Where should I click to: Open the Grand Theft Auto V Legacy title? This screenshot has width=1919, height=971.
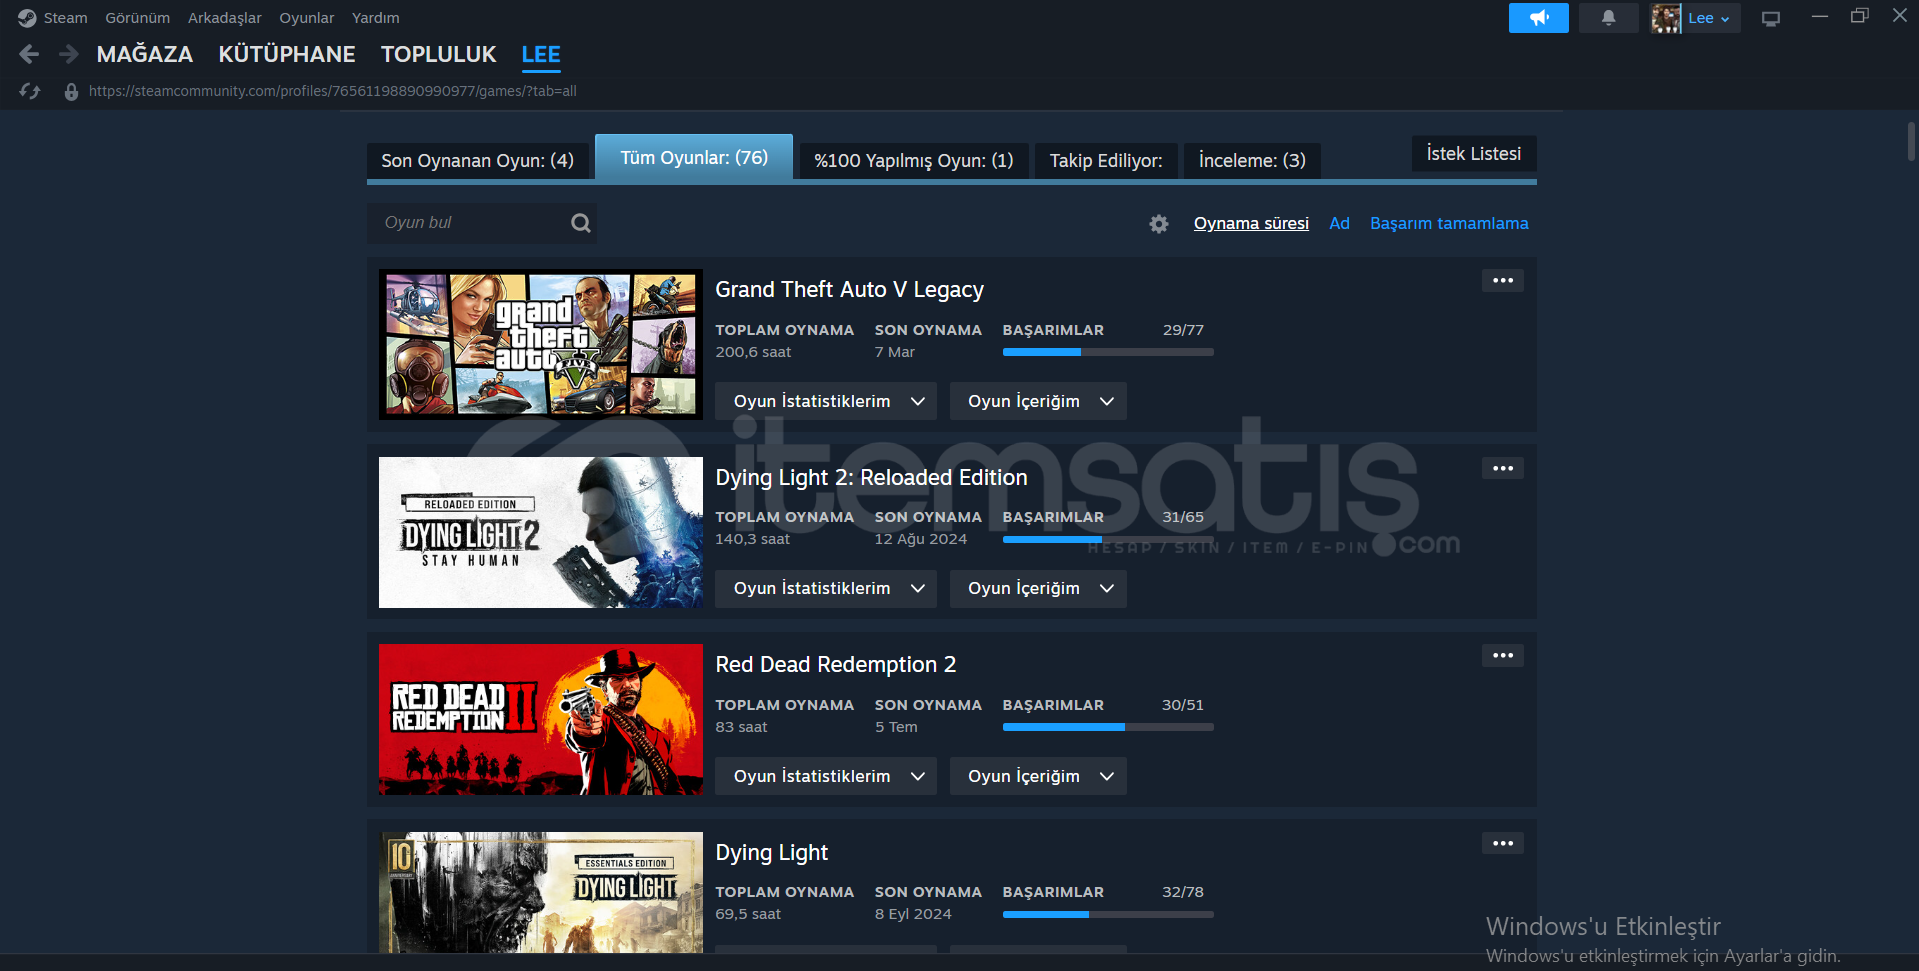coord(849,290)
